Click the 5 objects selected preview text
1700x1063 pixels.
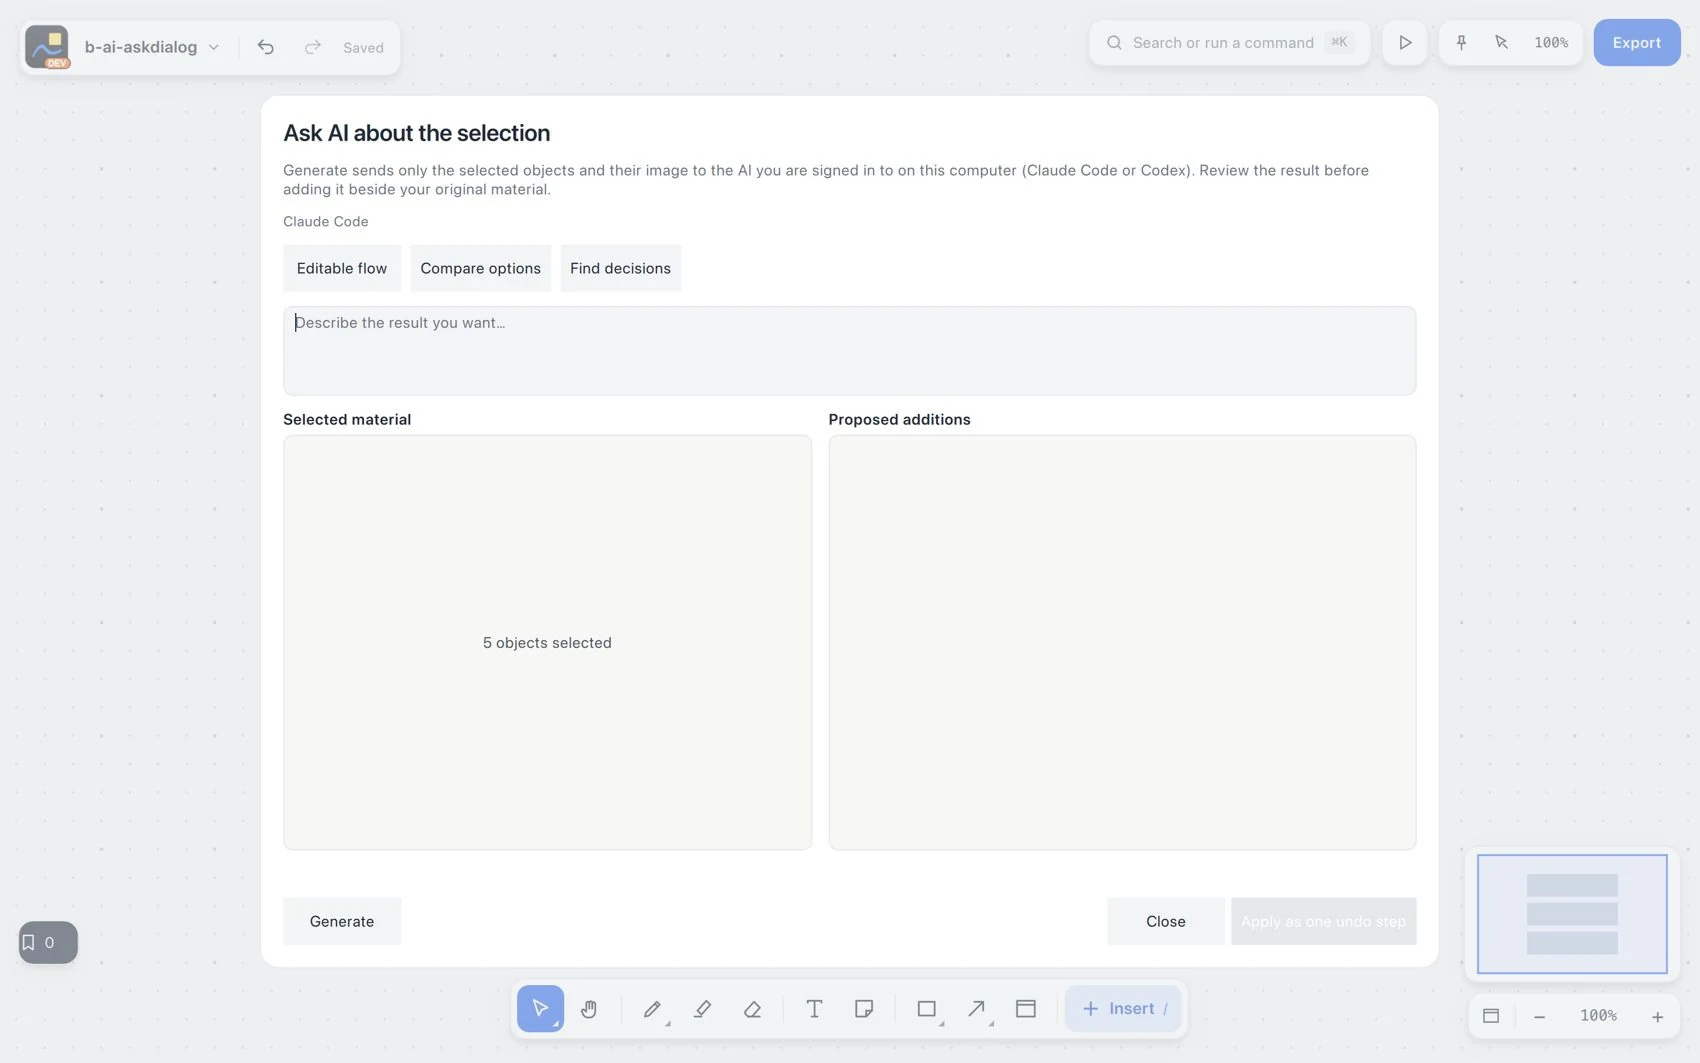(547, 642)
